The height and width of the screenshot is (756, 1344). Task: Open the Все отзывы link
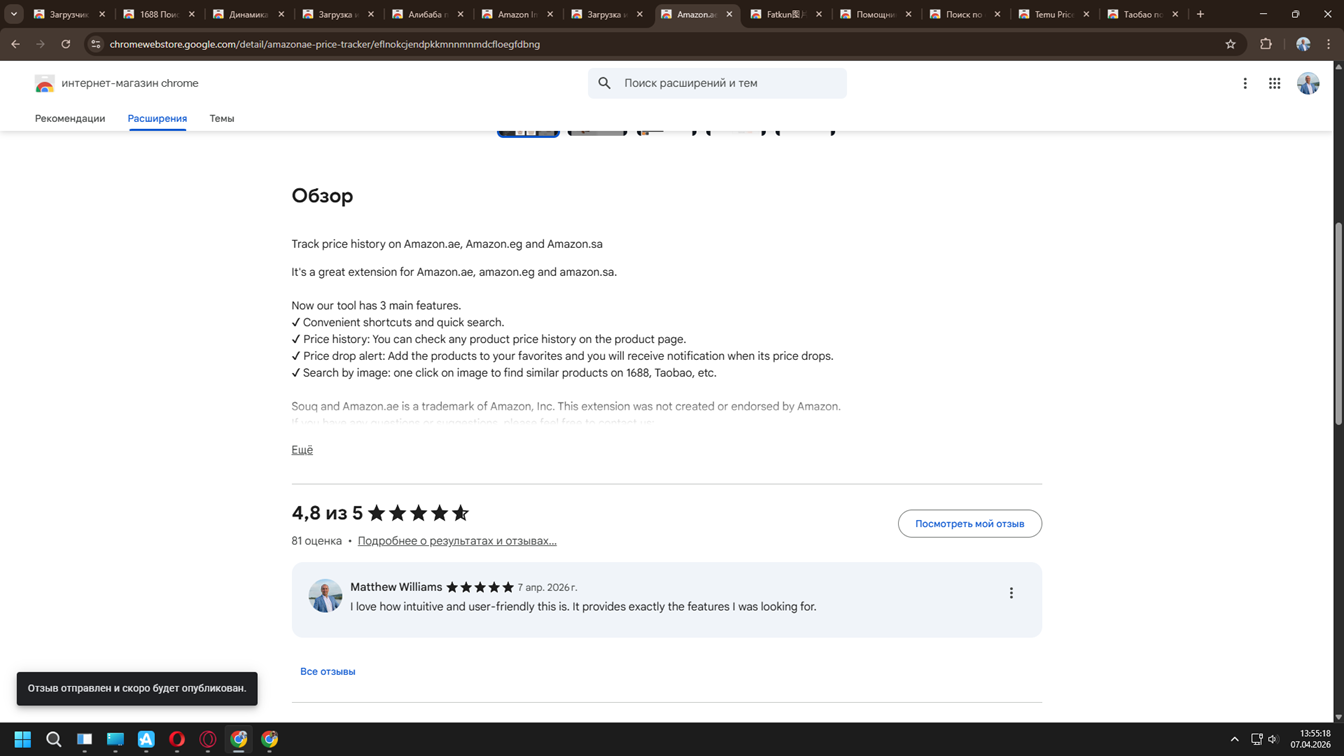tap(328, 672)
